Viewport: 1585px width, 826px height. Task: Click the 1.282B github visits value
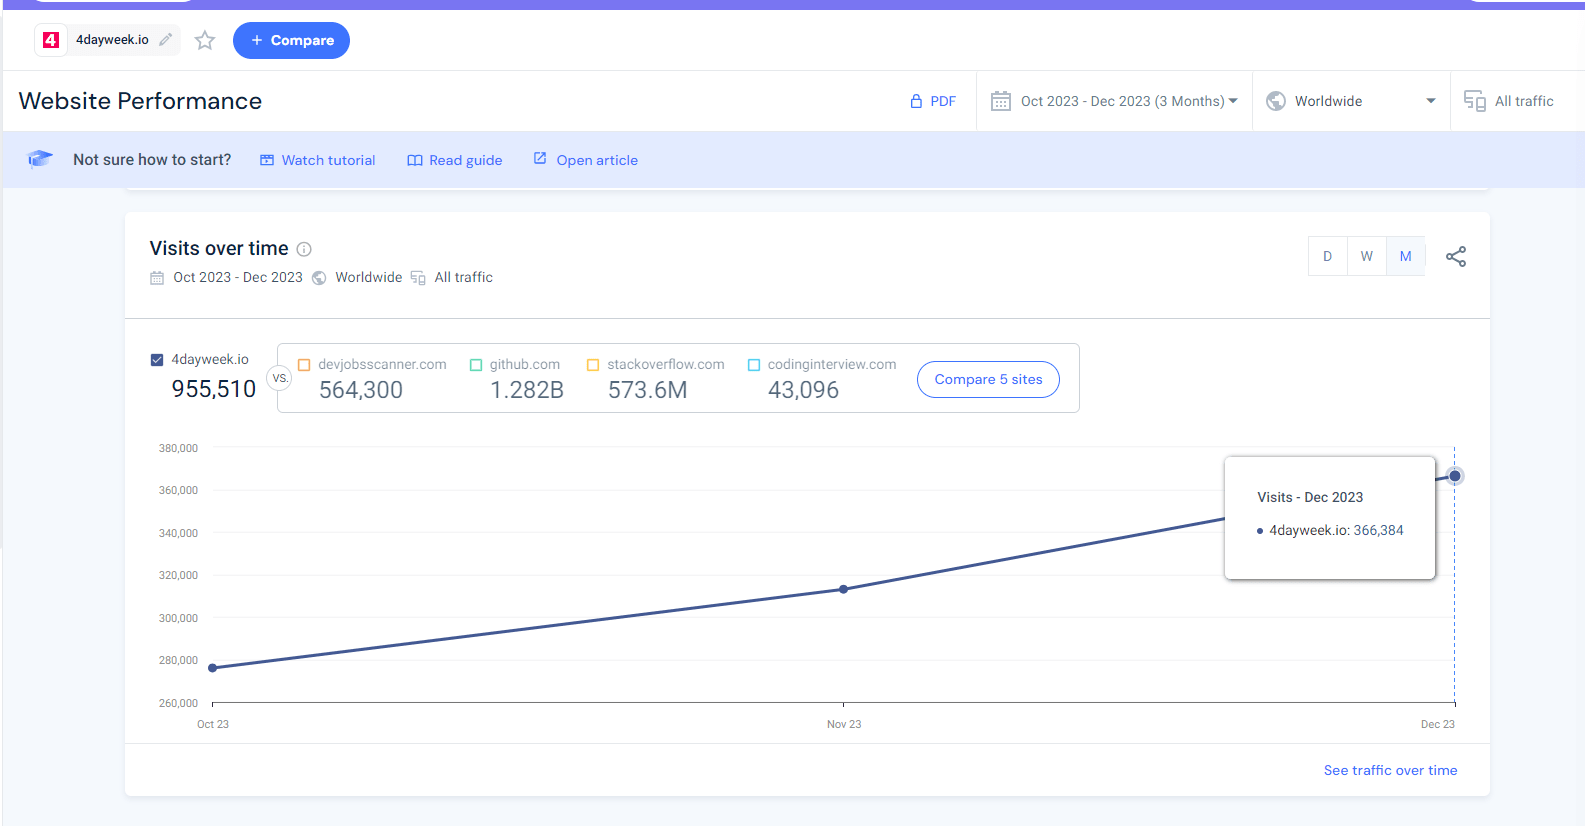(x=527, y=390)
